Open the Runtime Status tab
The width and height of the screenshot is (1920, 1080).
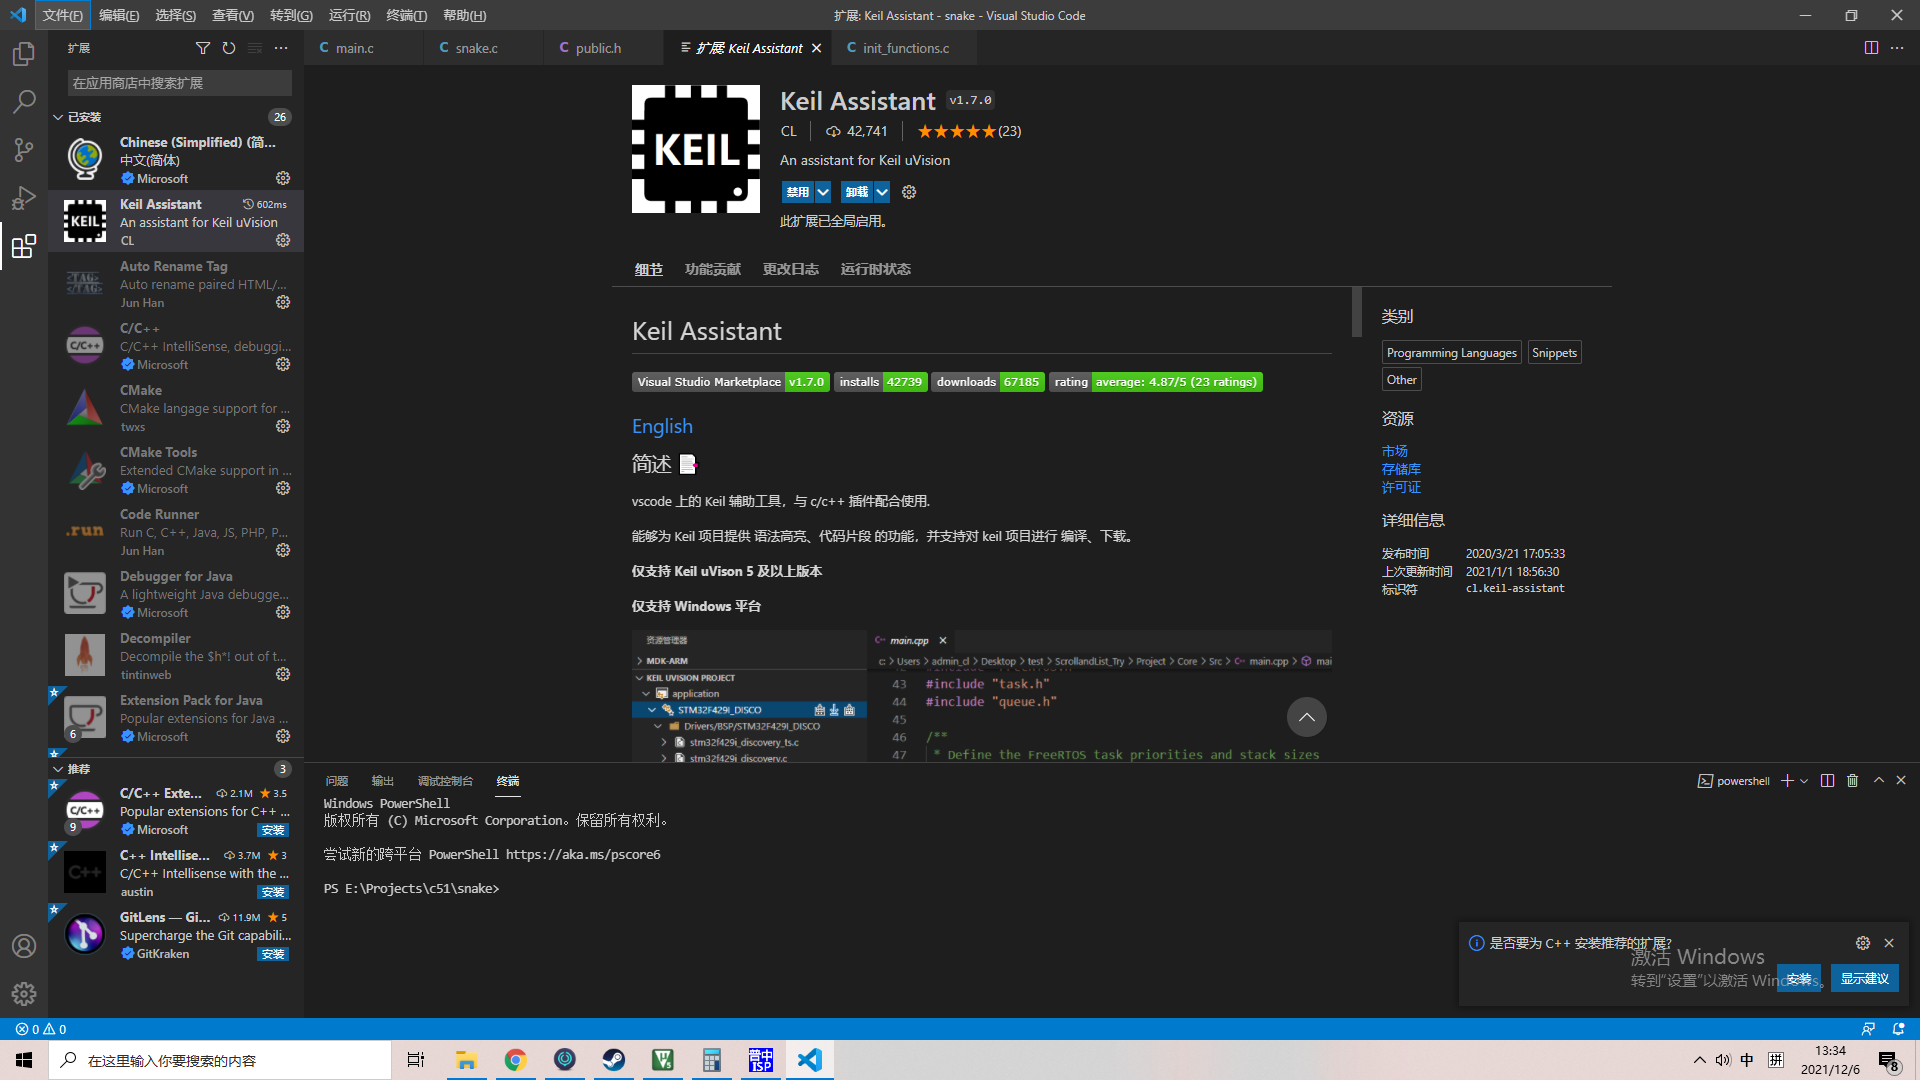[876, 270]
